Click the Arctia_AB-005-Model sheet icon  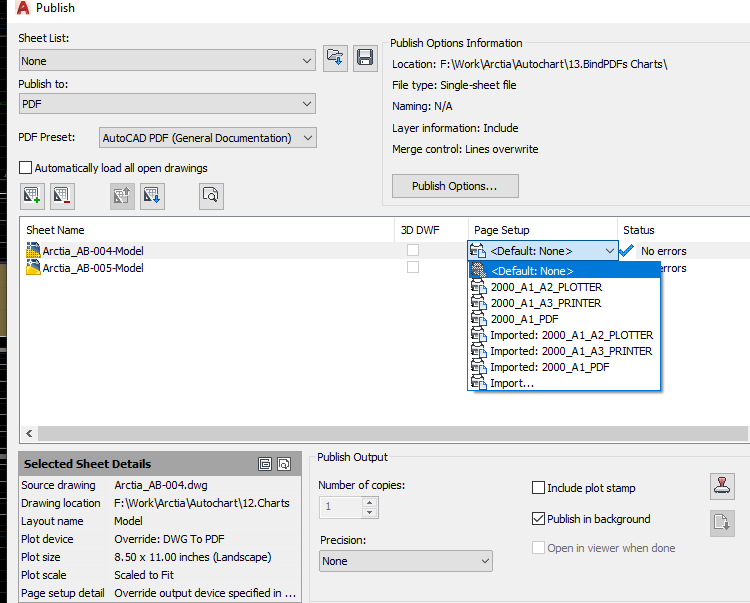coord(33,267)
